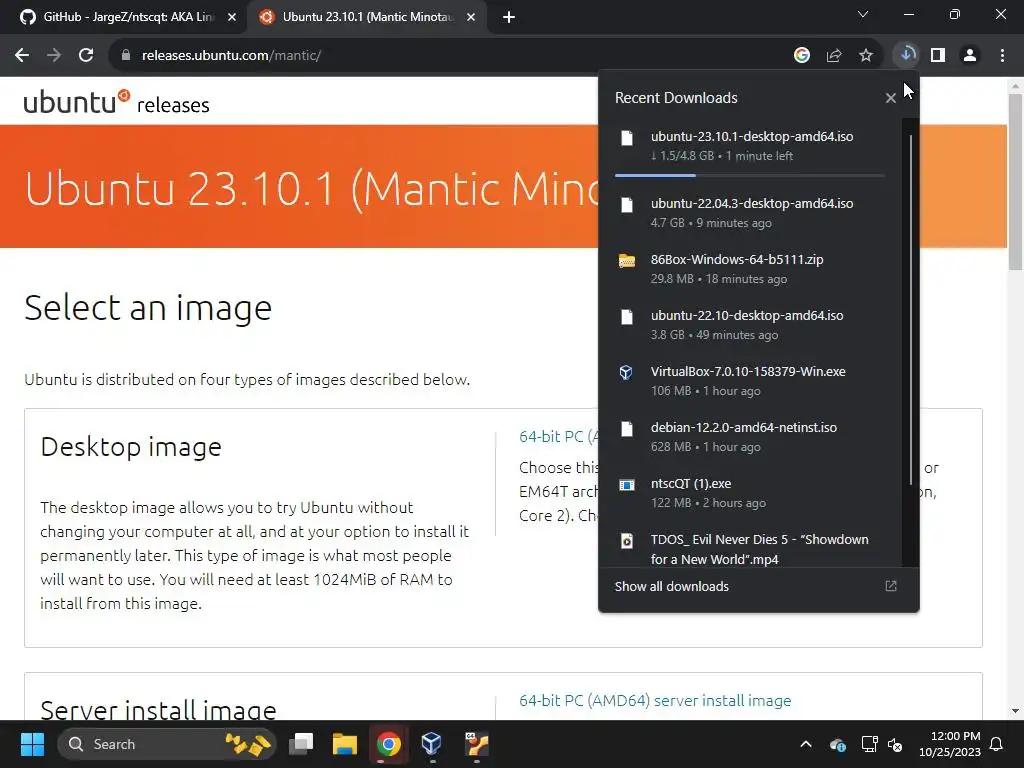Click the muted volume tray icon
Image resolution: width=1024 pixels, height=768 pixels.
(895, 744)
